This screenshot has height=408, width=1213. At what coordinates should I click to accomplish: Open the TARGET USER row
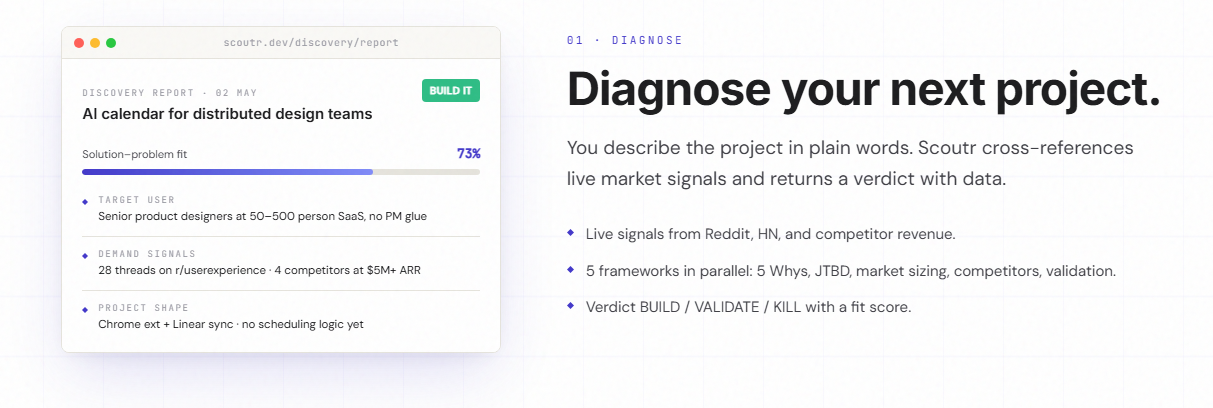tap(281, 208)
